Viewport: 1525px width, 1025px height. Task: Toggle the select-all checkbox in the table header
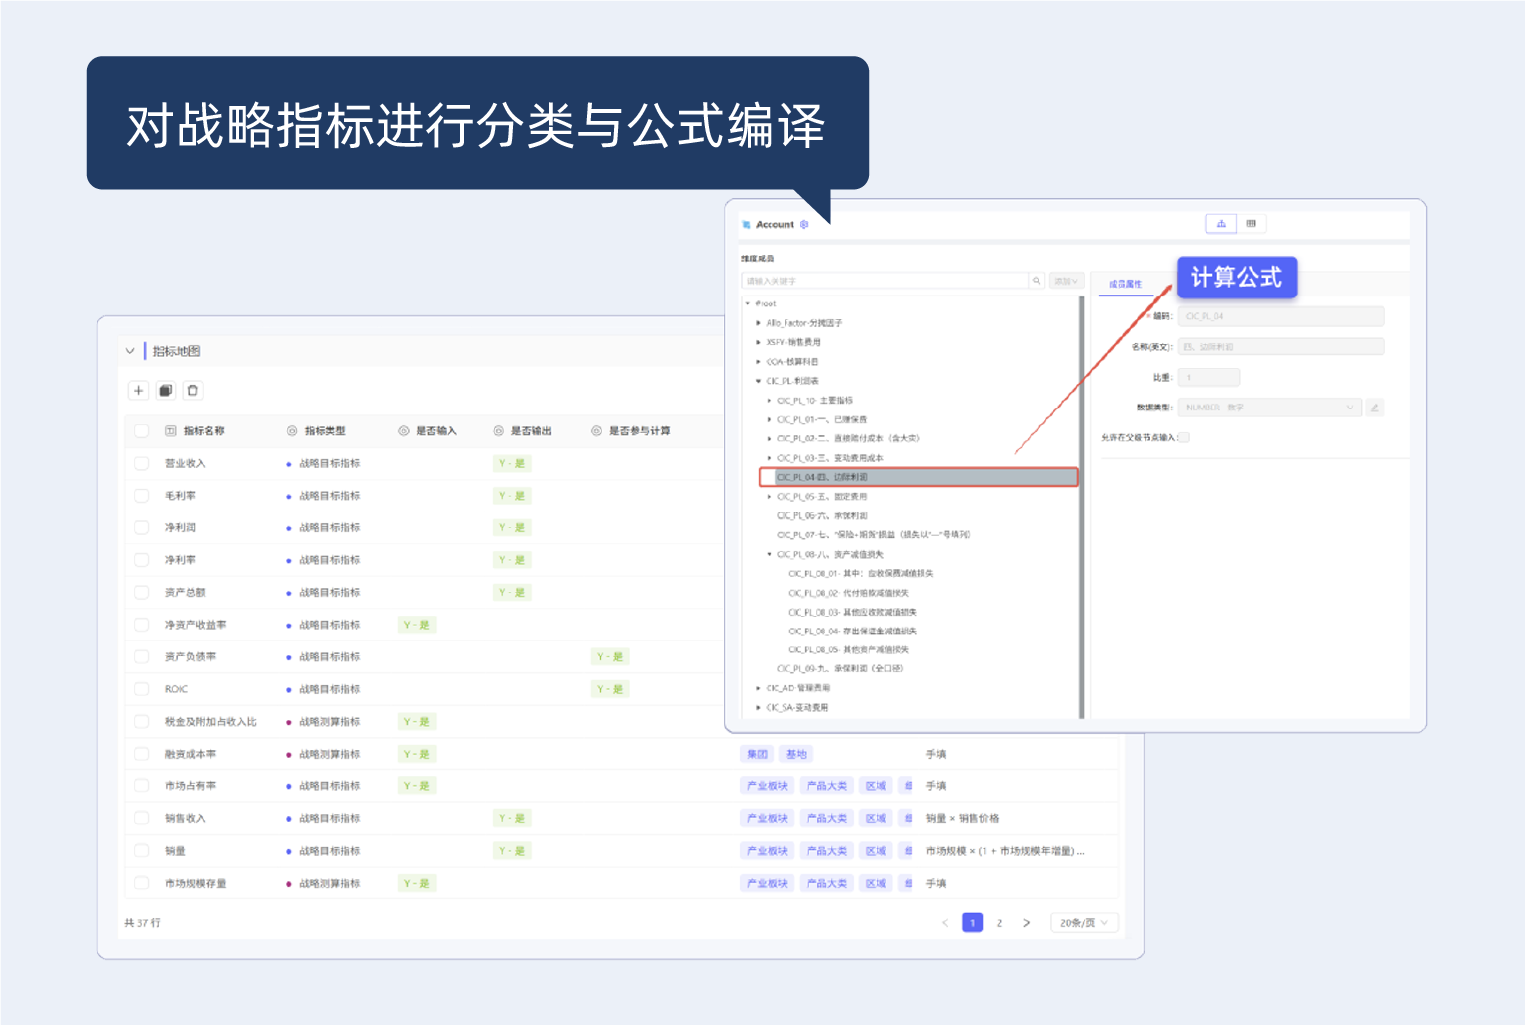click(x=141, y=431)
